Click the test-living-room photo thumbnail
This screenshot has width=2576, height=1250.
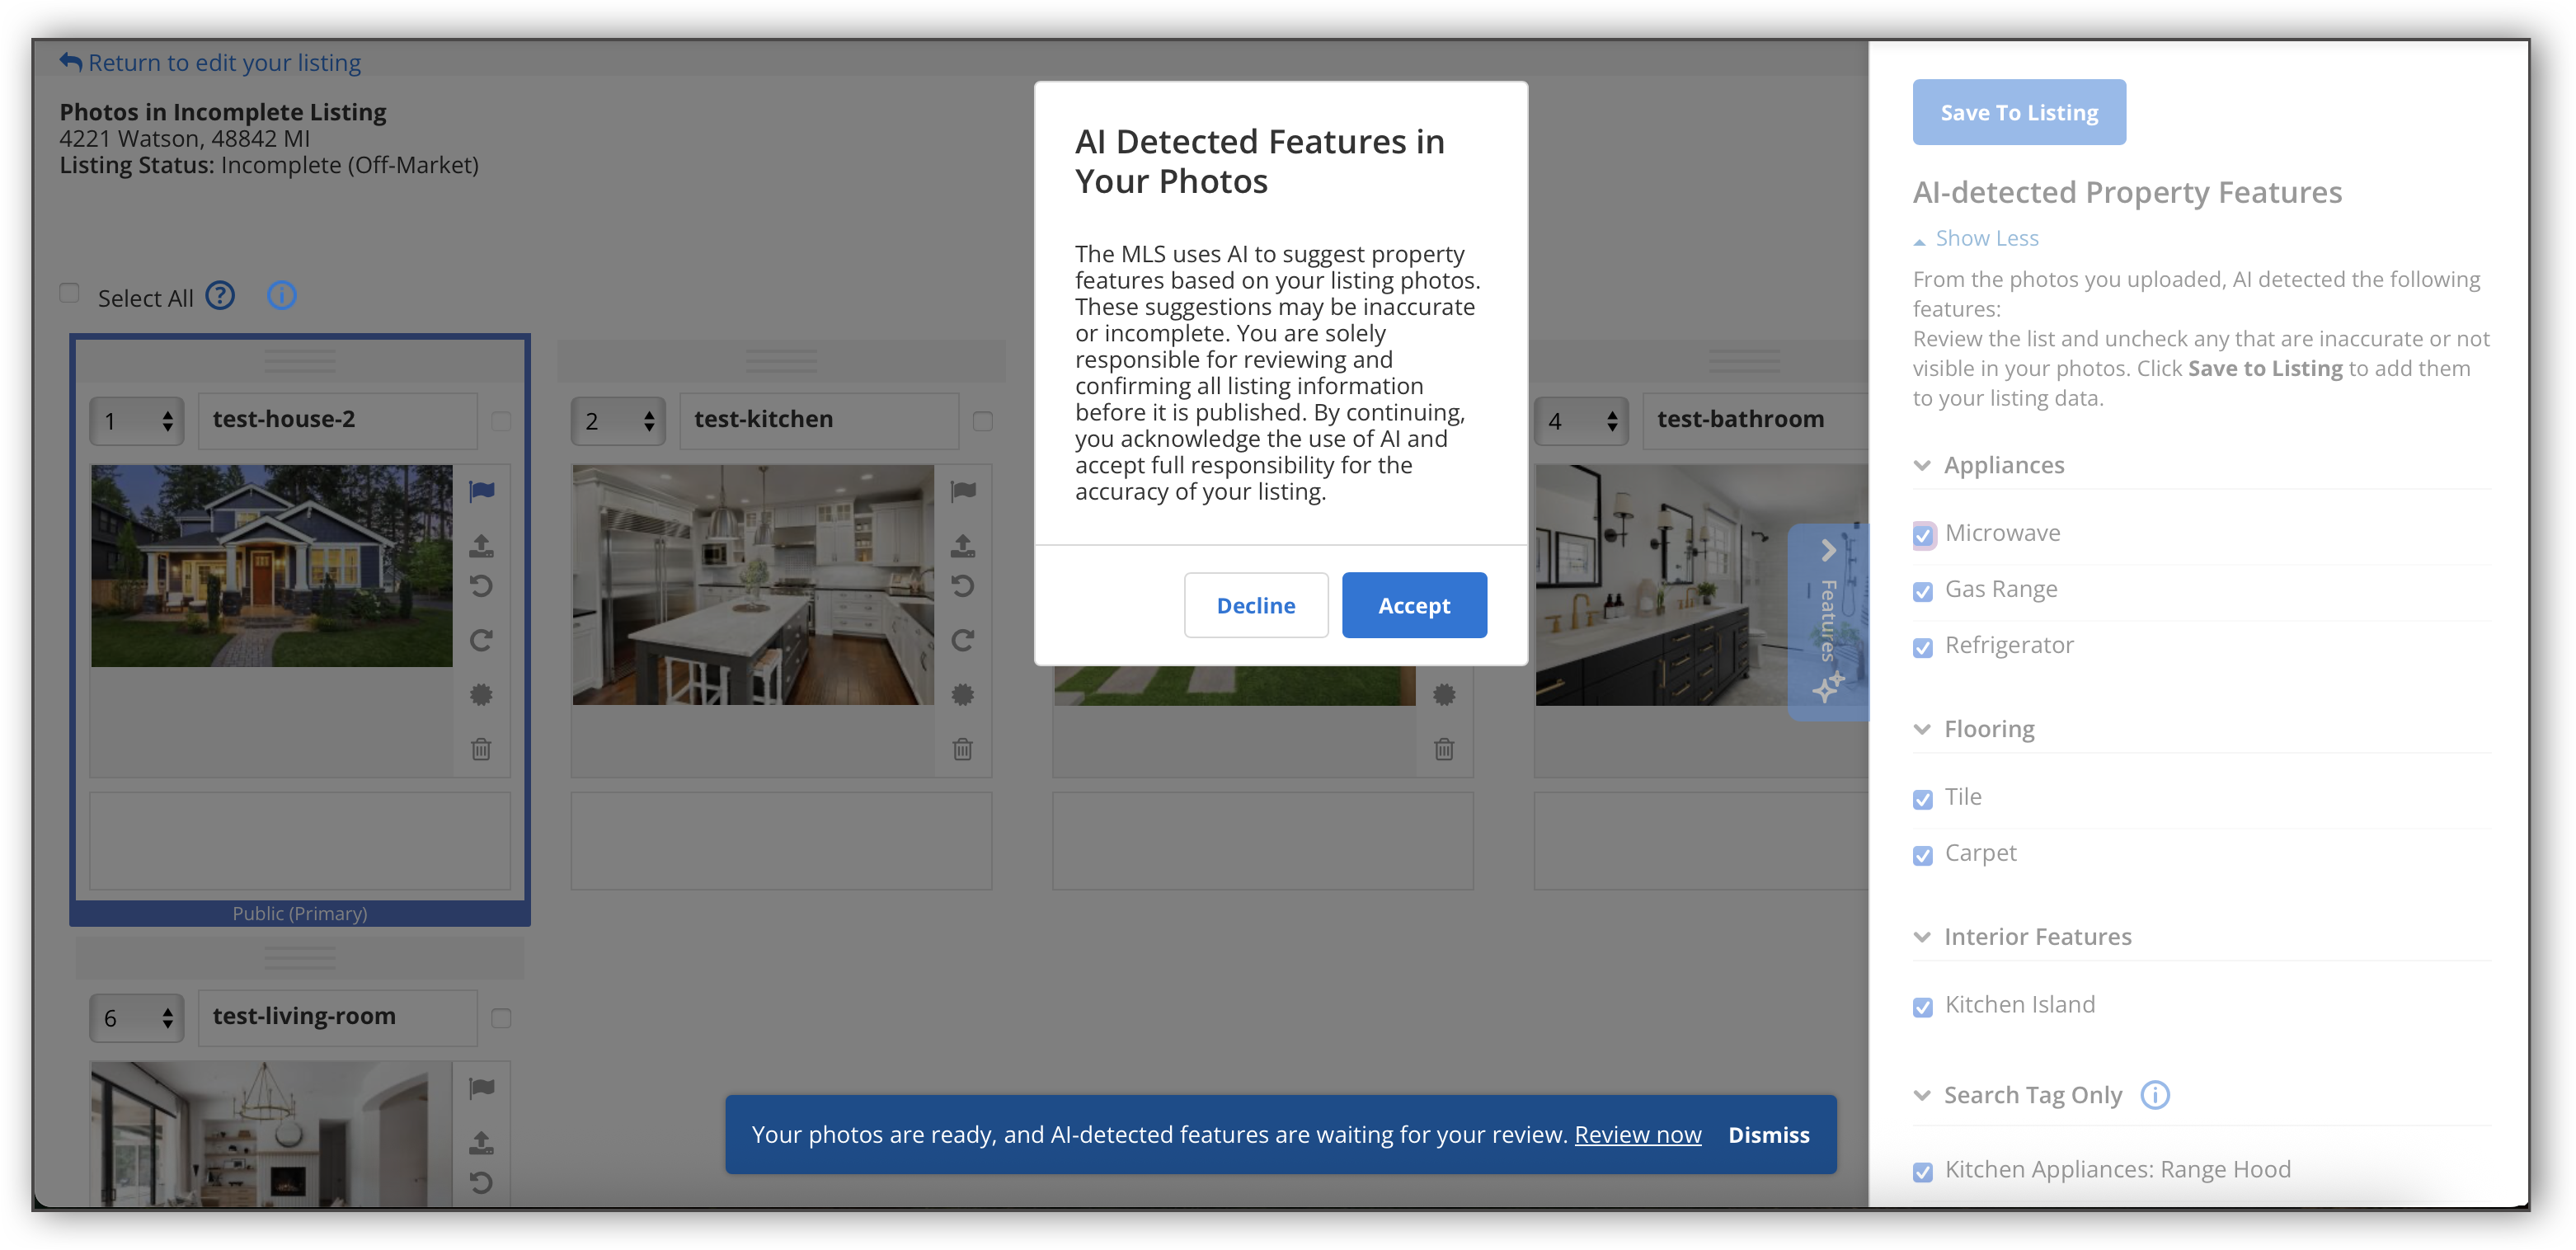tap(260, 1135)
